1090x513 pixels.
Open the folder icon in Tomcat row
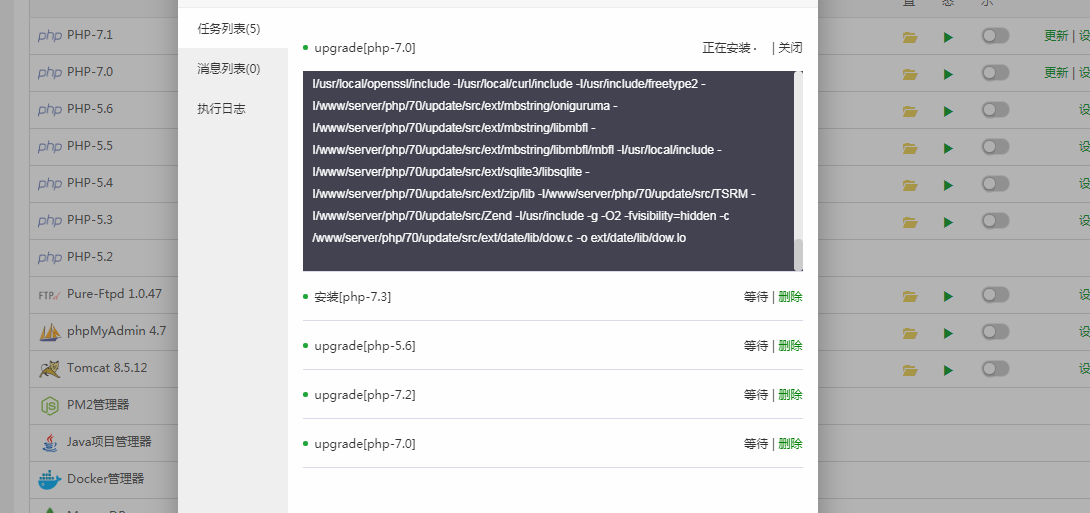910,370
